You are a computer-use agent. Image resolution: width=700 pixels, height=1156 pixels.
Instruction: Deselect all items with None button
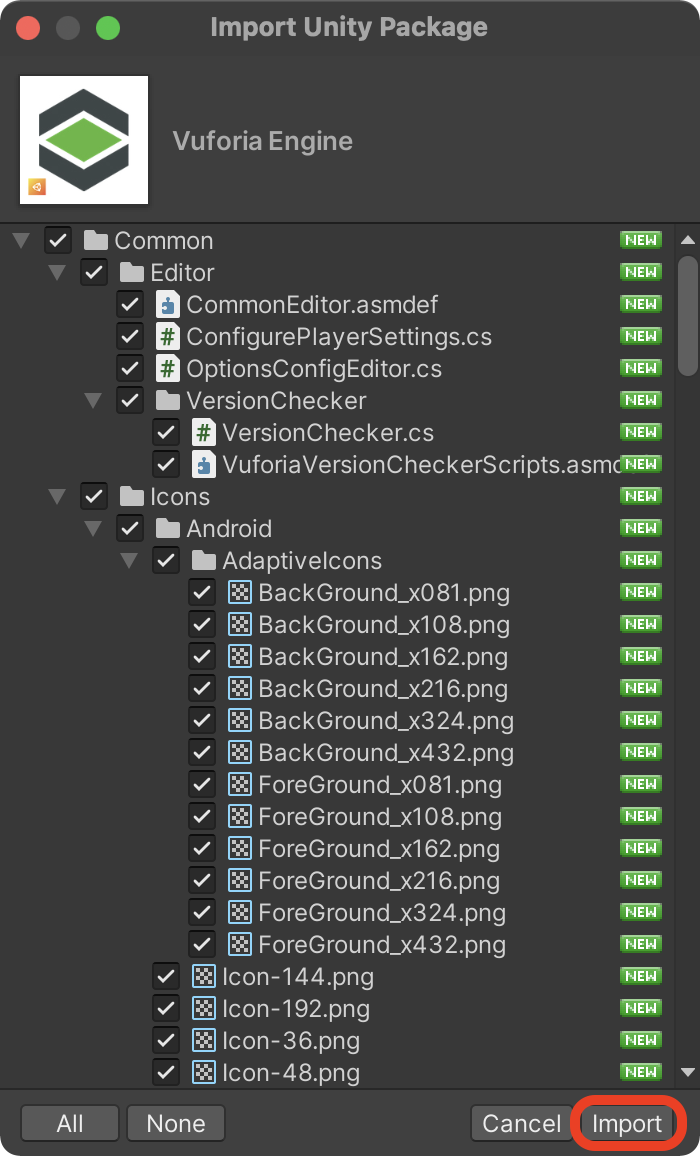[x=176, y=1123]
